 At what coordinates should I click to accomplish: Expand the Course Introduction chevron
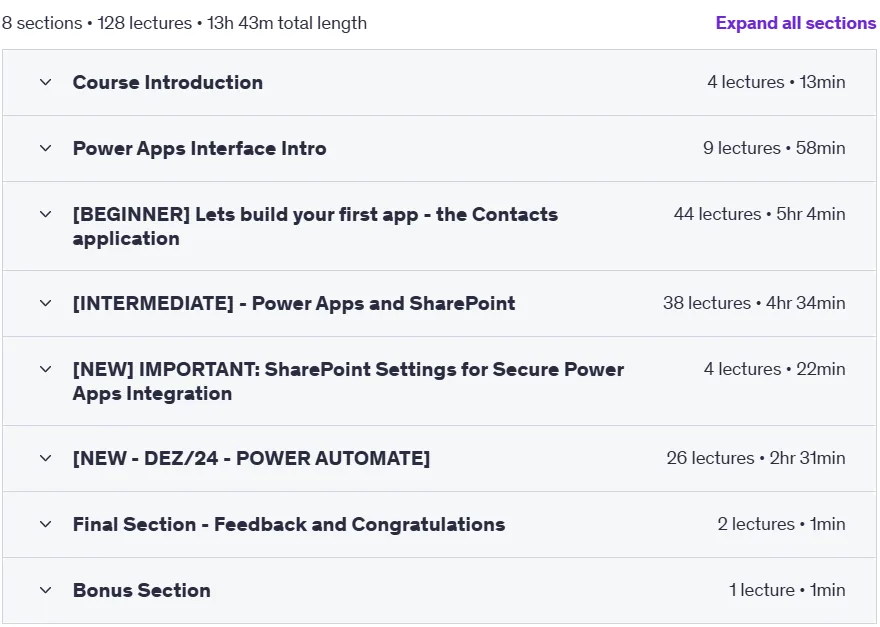(x=45, y=83)
